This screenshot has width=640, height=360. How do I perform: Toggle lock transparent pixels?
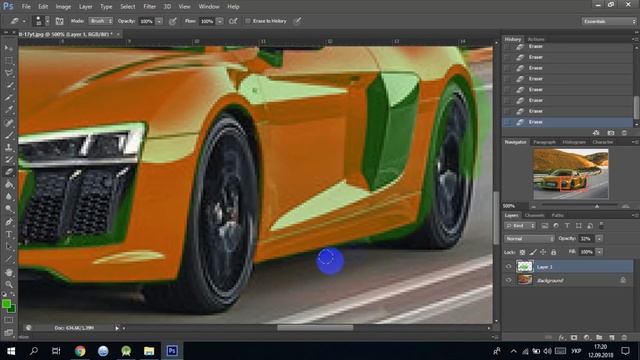point(522,252)
